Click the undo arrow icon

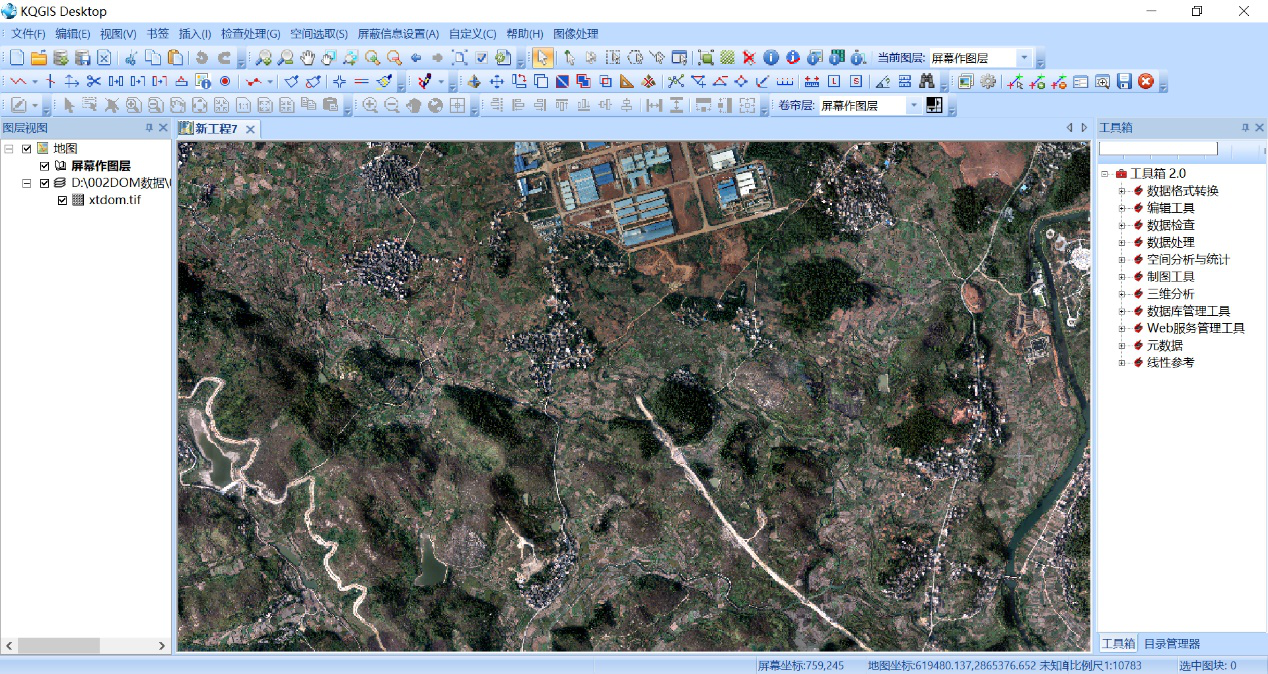tap(203, 58)
